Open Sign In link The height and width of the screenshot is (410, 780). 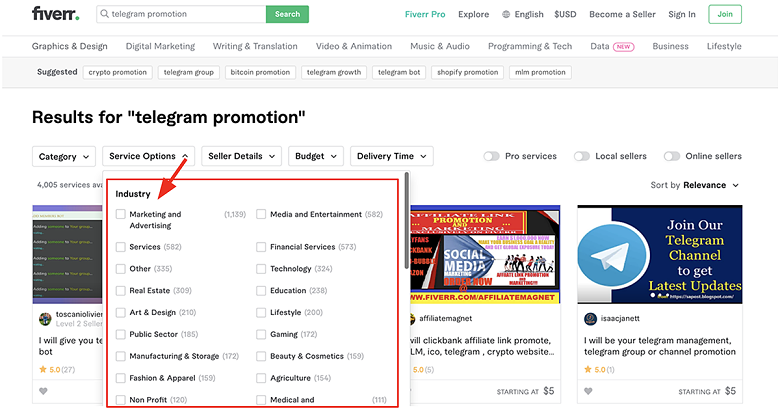(682, 14)
